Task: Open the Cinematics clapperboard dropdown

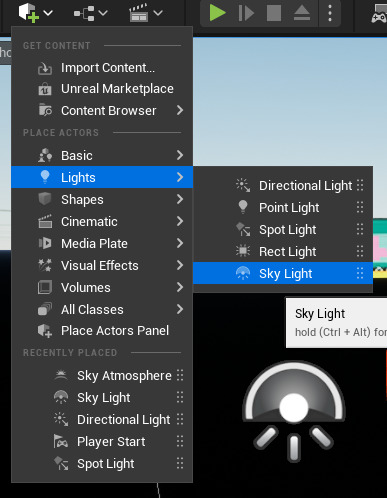Action: (146, 13)
